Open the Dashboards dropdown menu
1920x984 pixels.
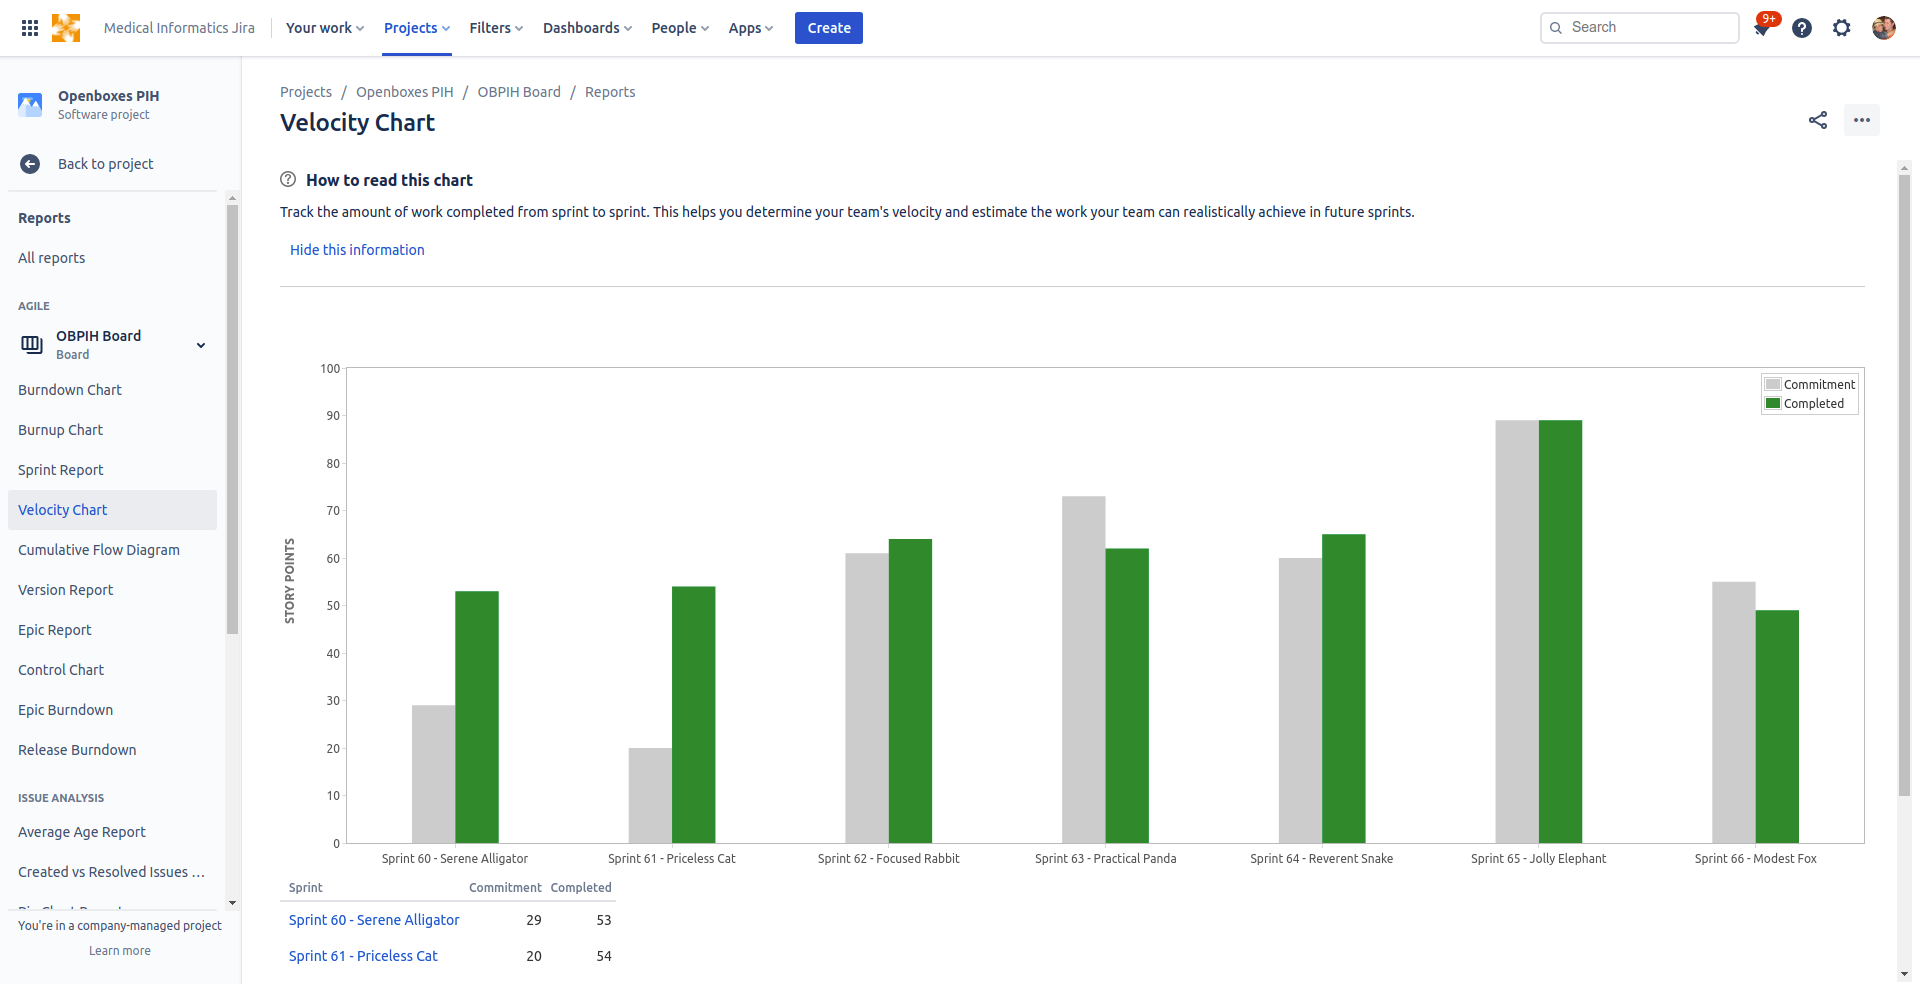coord(587,28)
